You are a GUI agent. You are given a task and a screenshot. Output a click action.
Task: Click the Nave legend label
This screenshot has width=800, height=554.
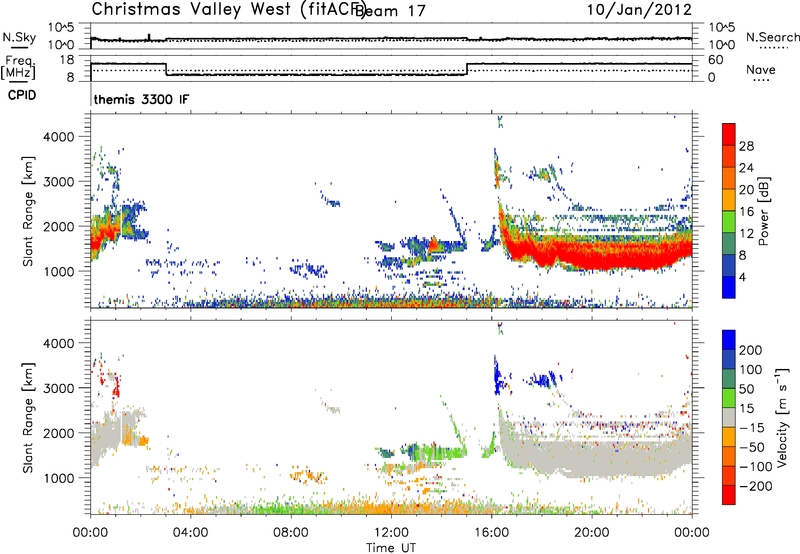(761, 70)
